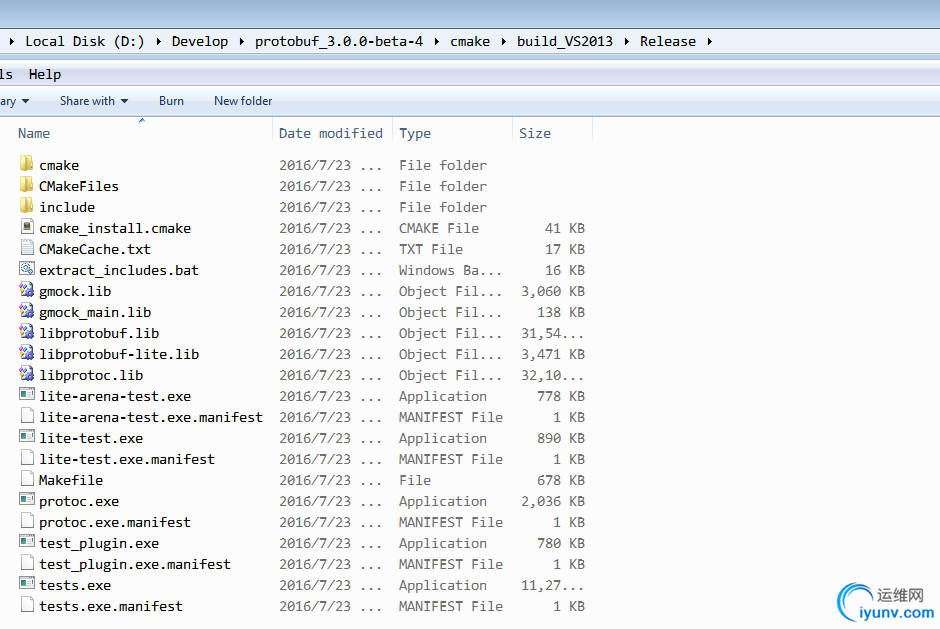Click the Release breadcrumb segment
The image size is (940, 629).
668,41
